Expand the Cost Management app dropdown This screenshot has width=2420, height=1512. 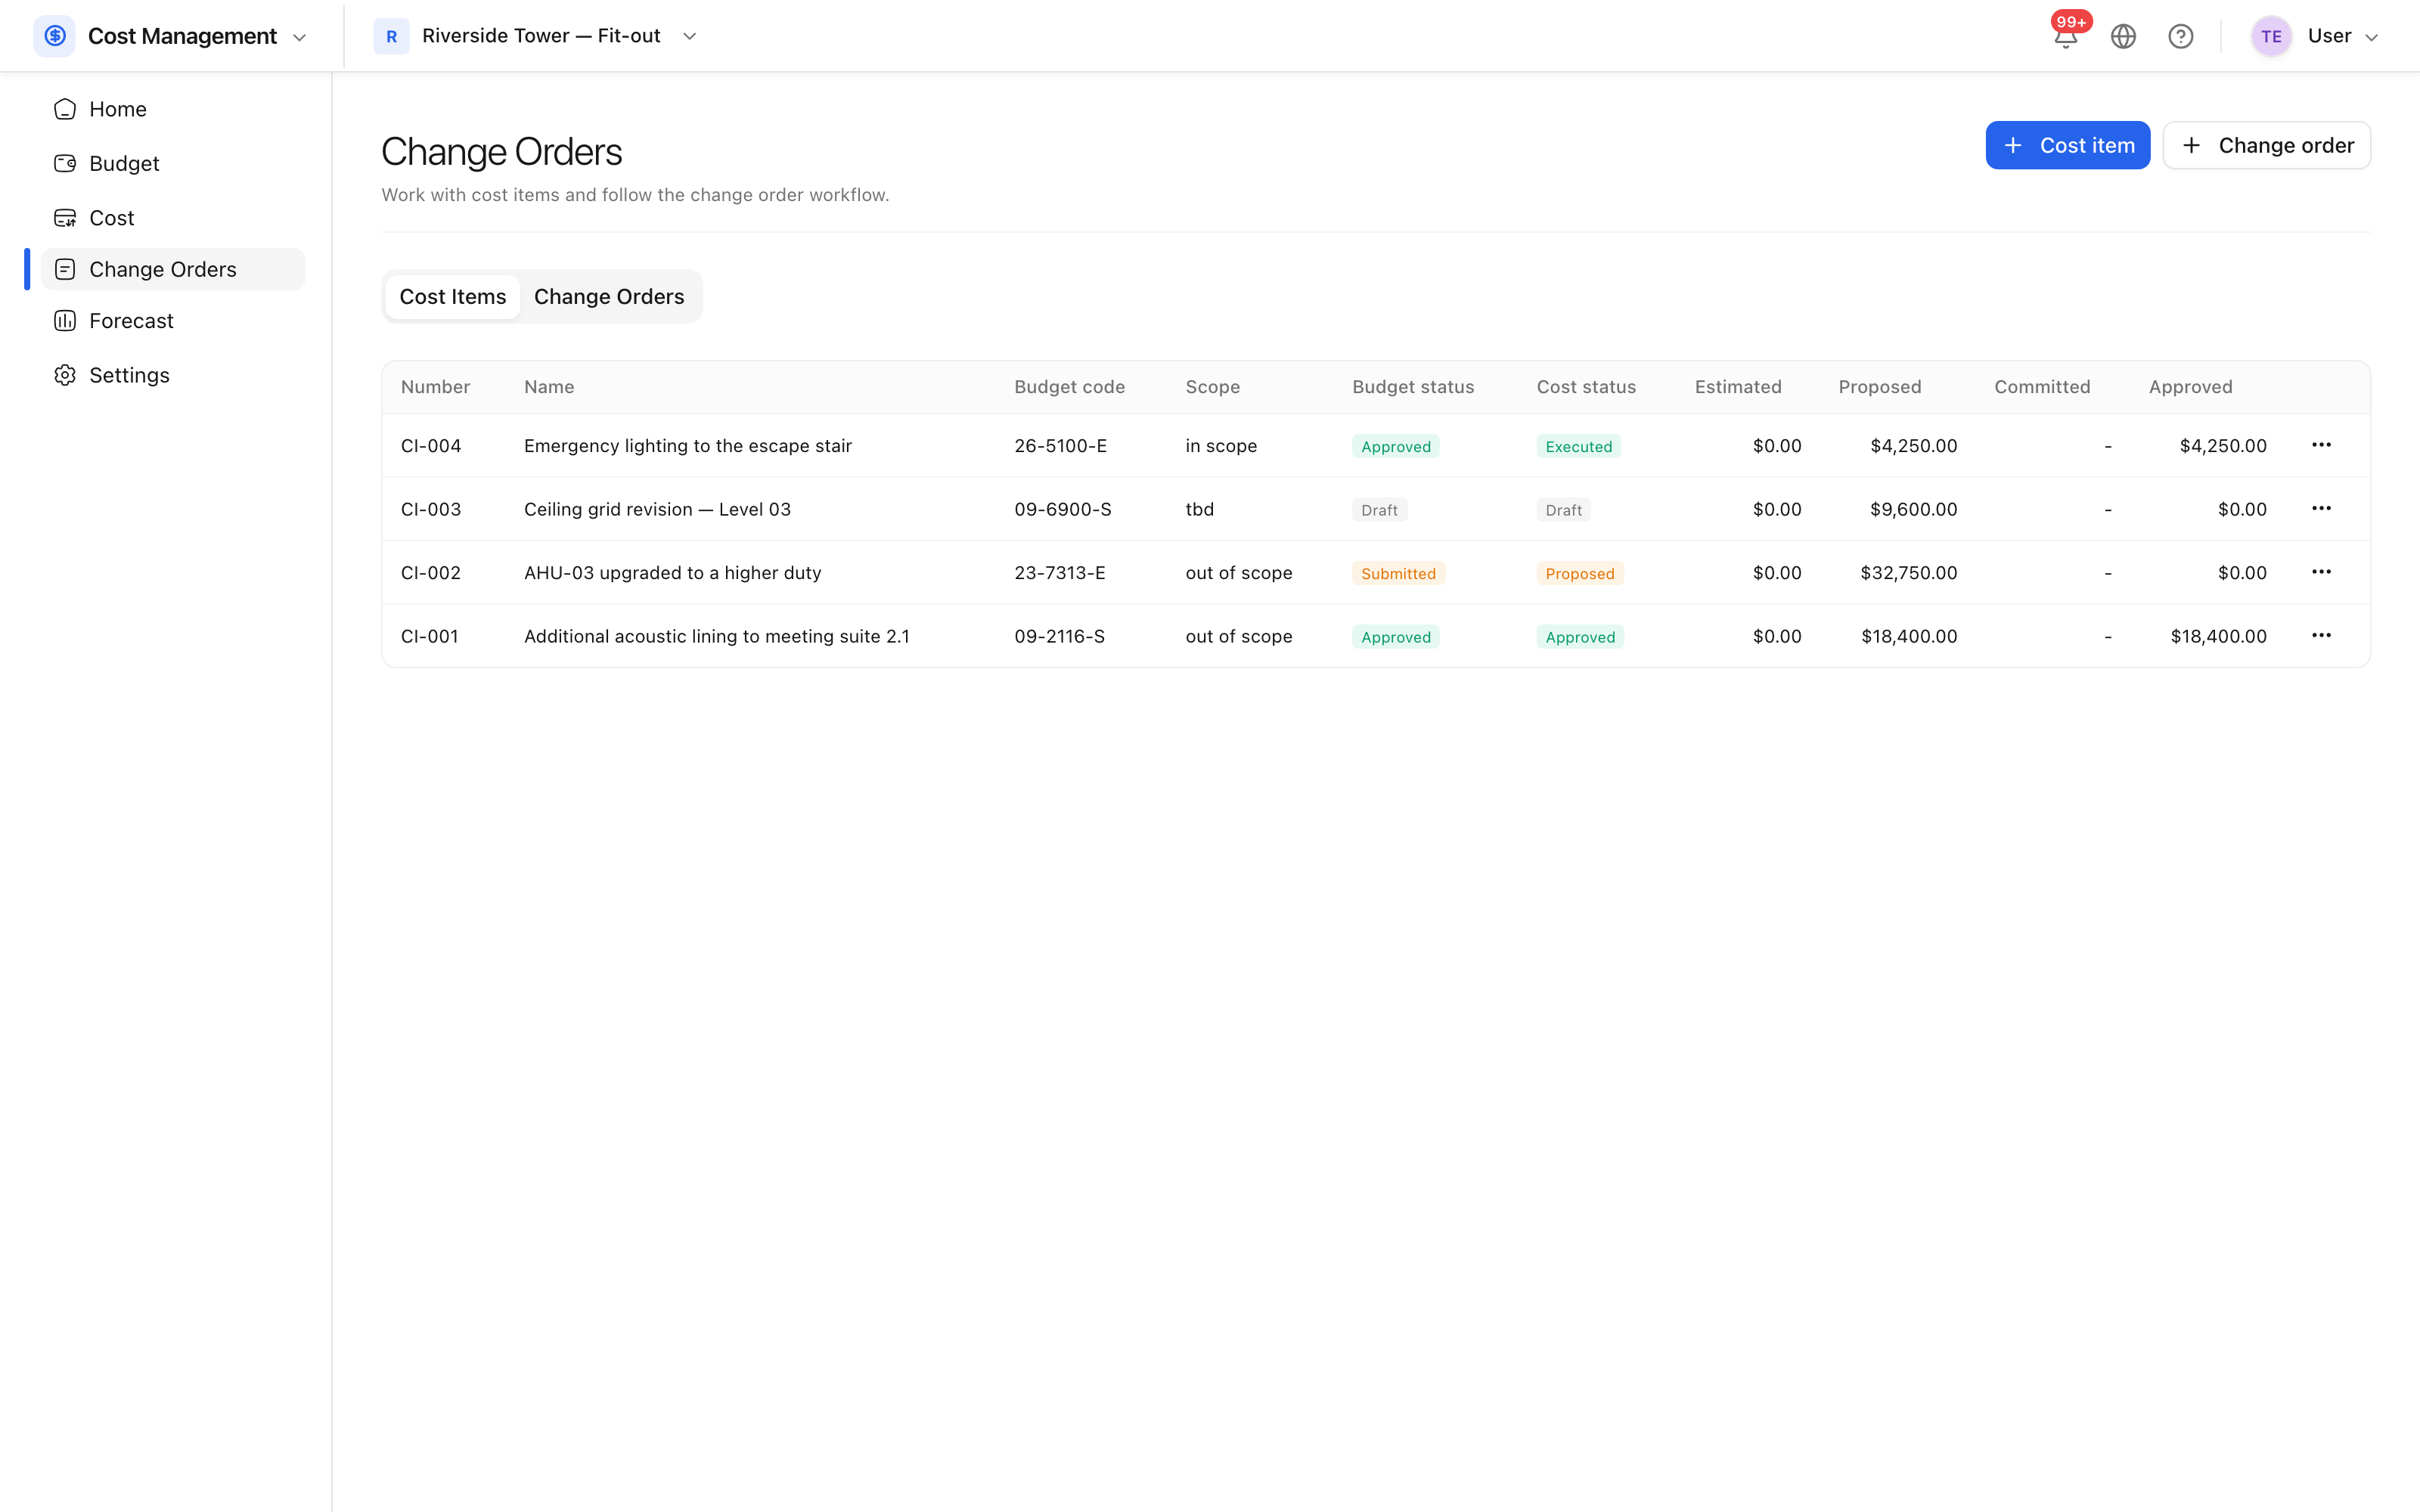tap(299, 38)
